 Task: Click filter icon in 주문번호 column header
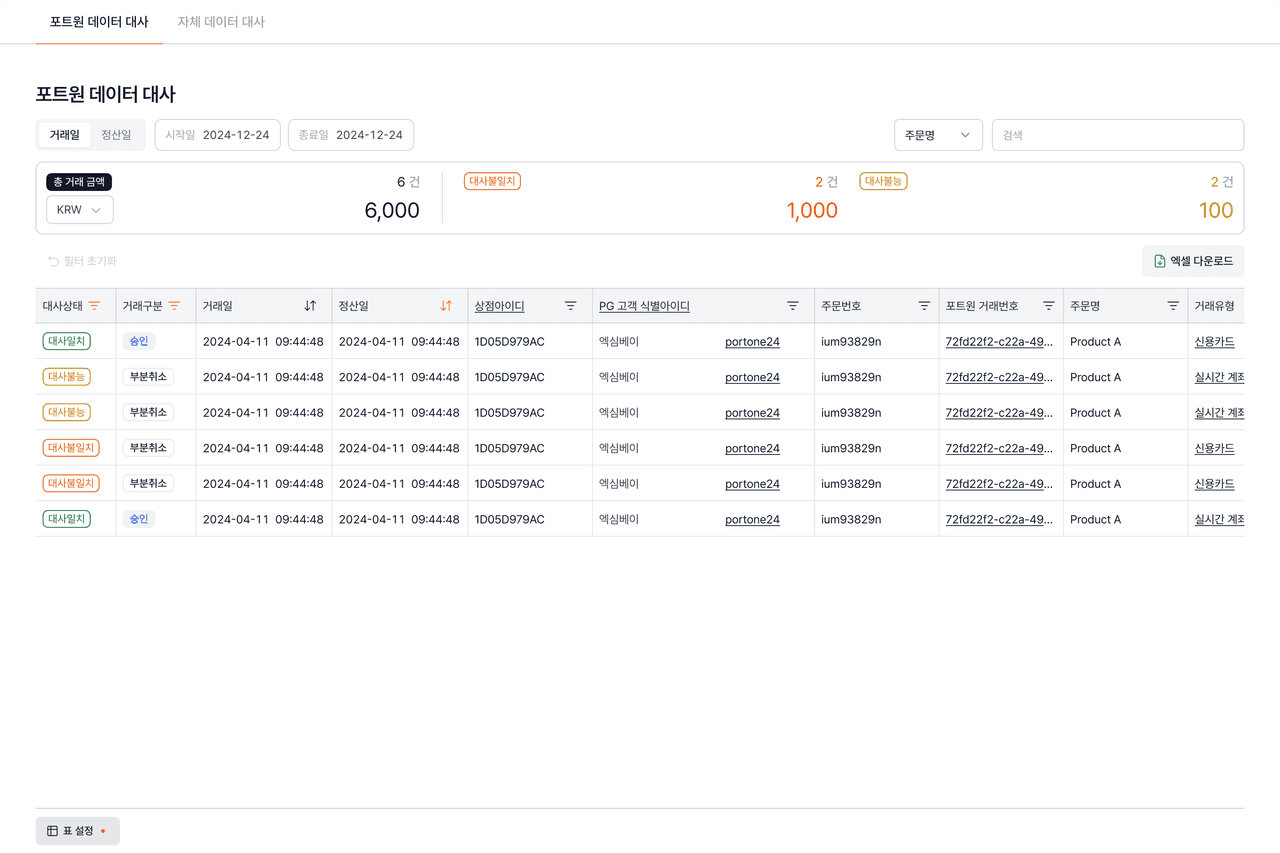point(924,306)
